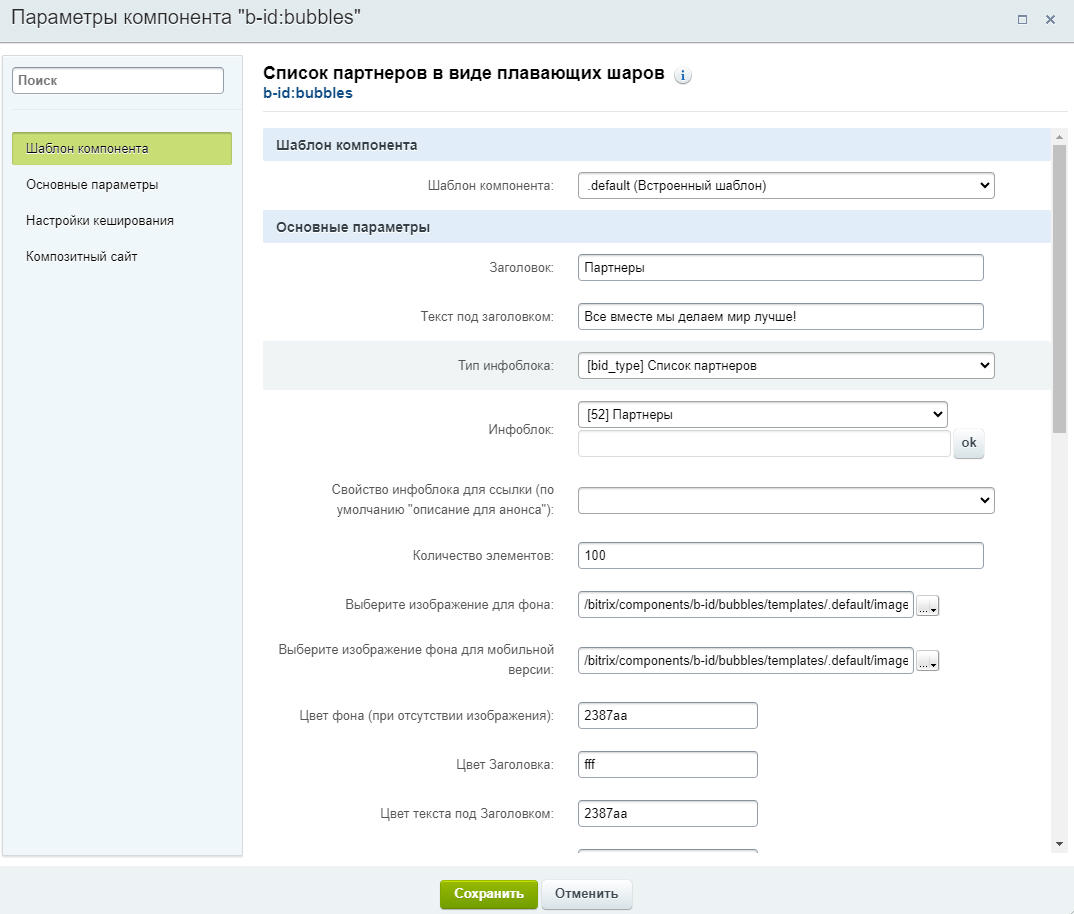Expand the component template dropdown

pyautogui.click(x=786, y=185)
